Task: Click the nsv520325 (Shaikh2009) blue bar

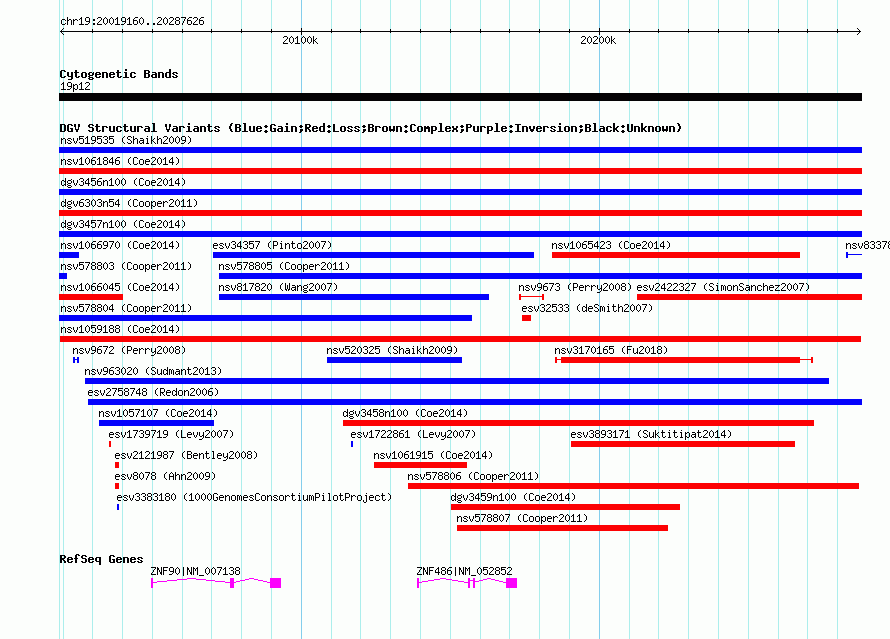Action: [394, 360]
